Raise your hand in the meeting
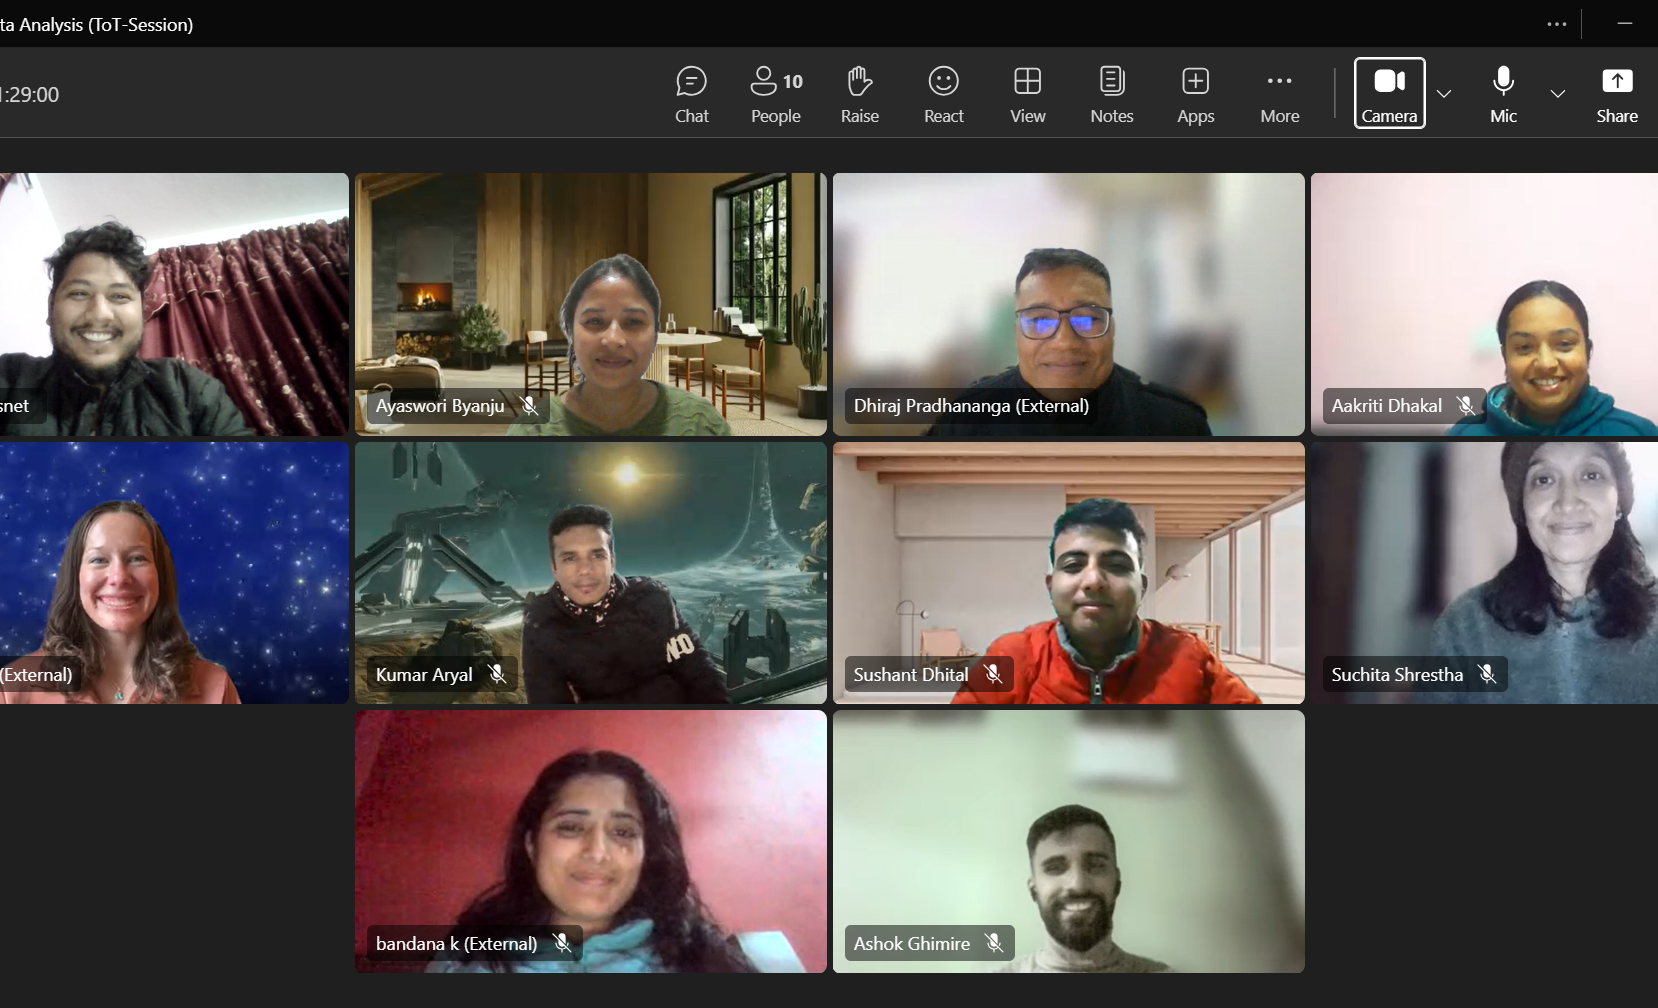Viewport: 1658px width, 1008px height. pos(859,94)
